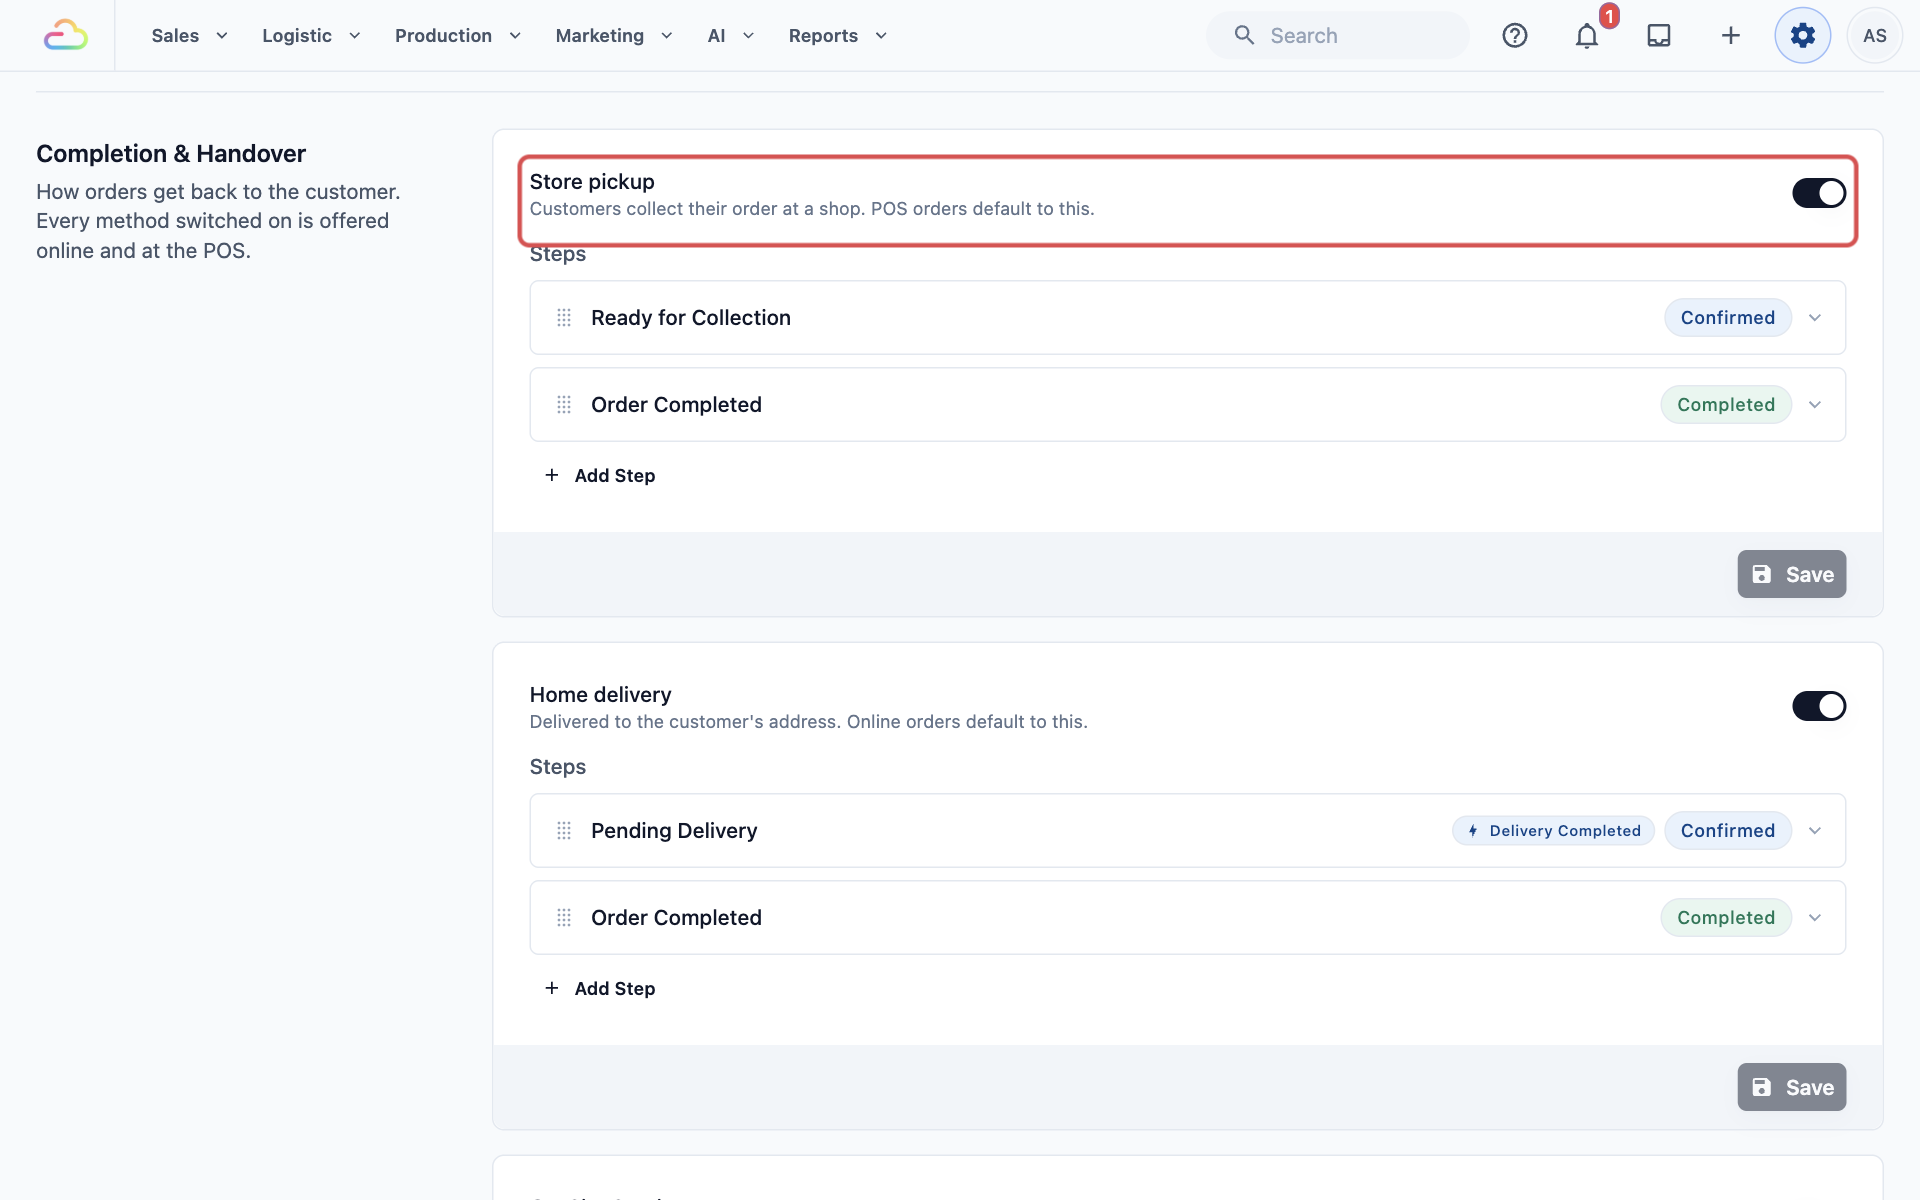
Task: Click the Delivery Completed automation badge
Action: (x=1553, y=831)
